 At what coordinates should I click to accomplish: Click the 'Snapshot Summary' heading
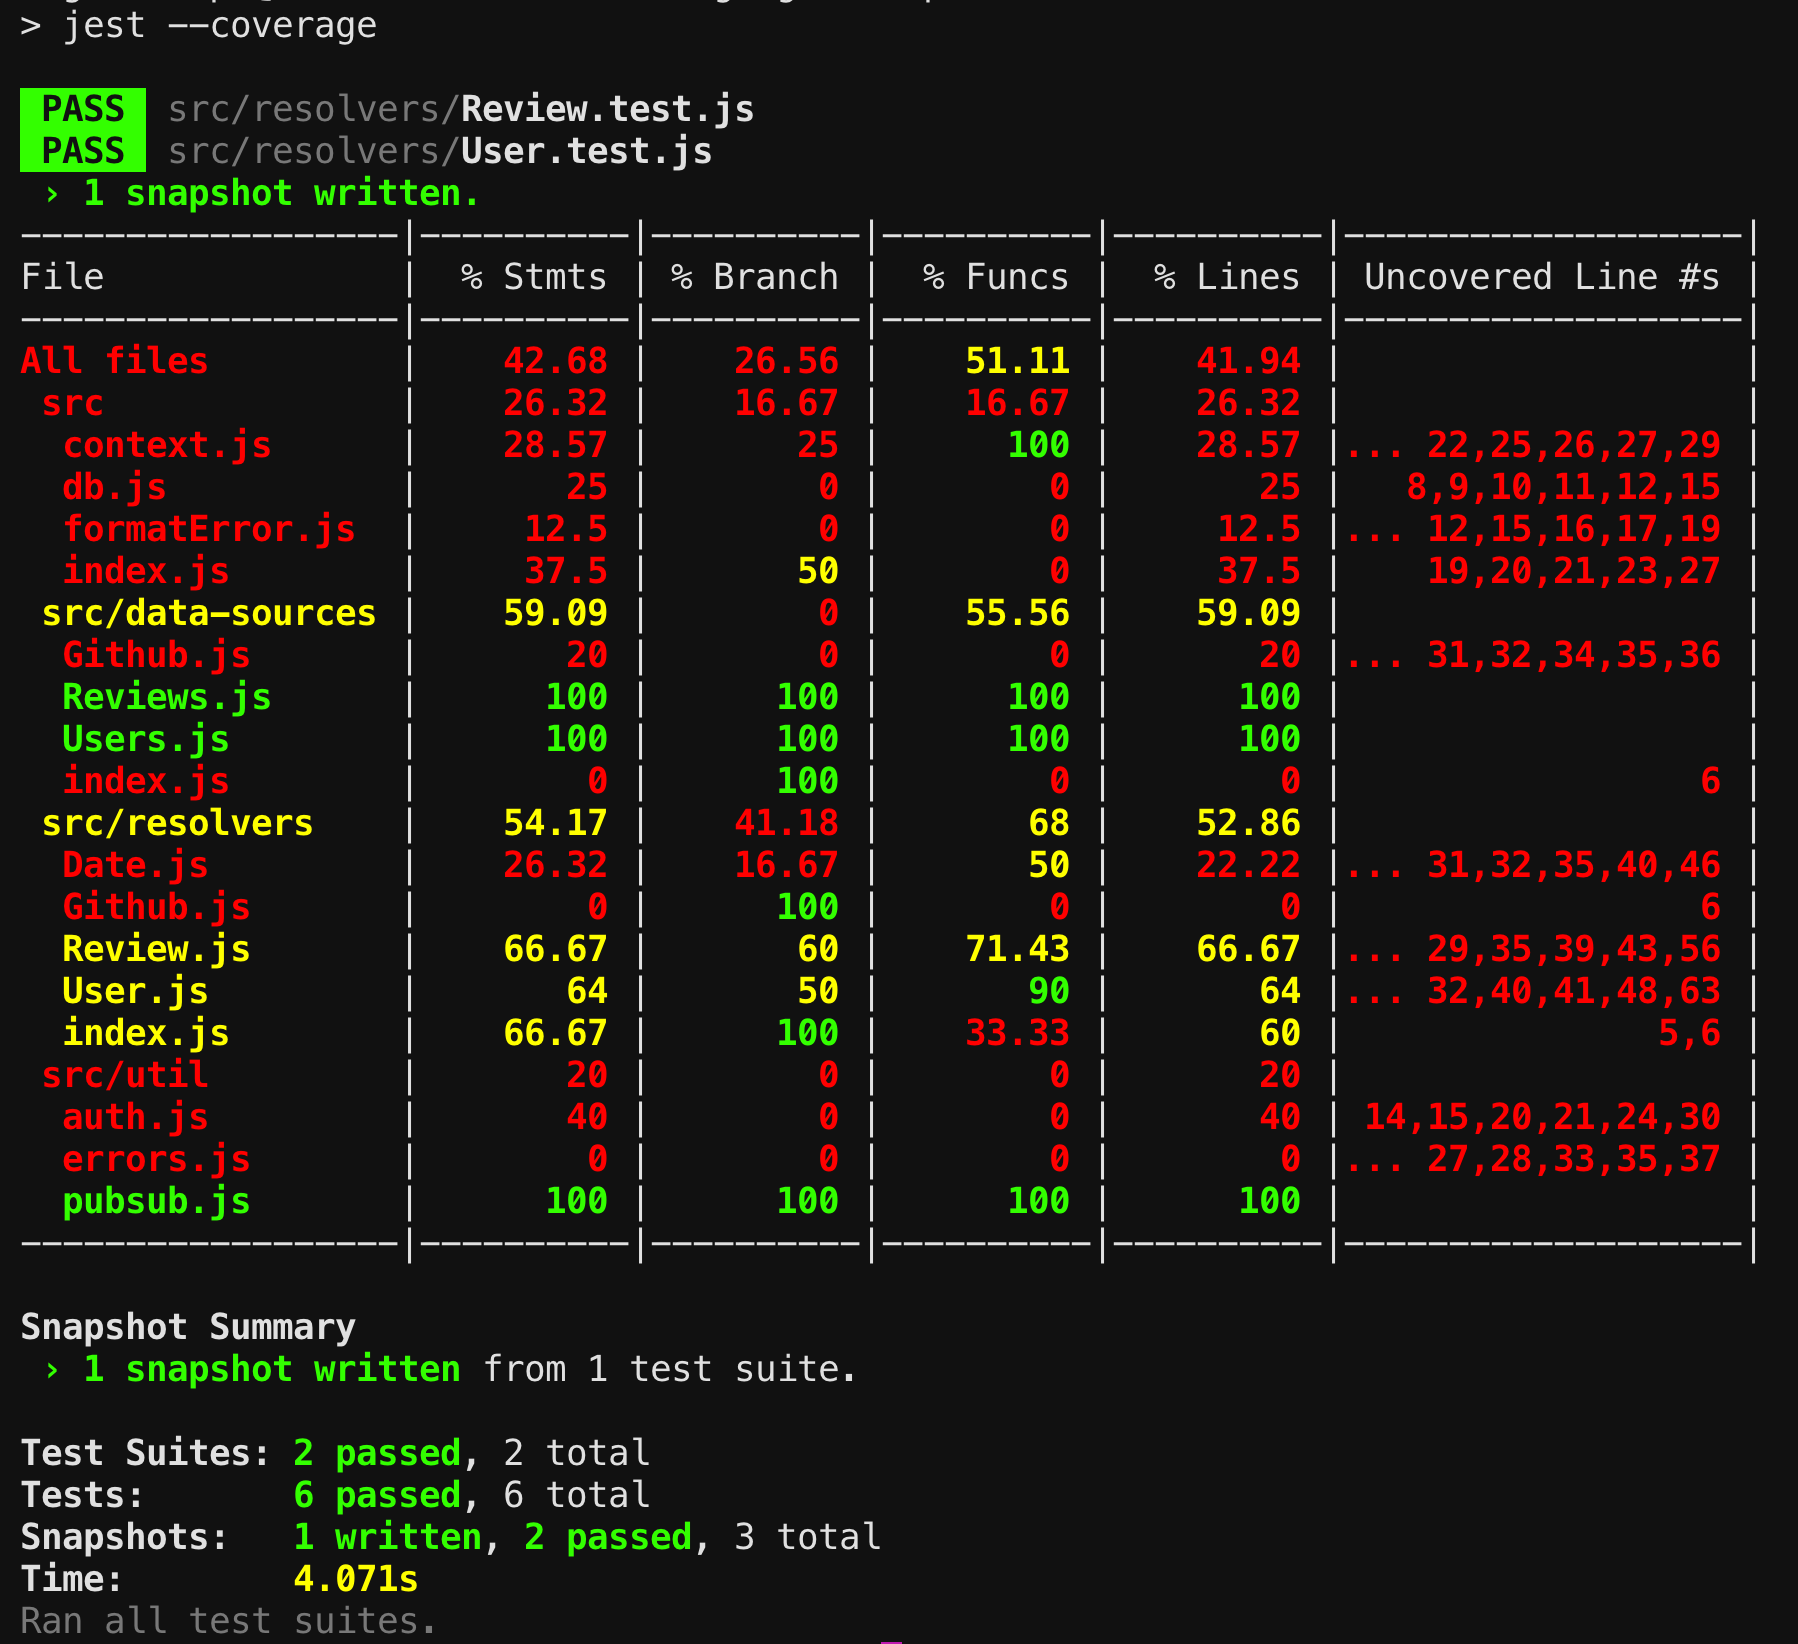pos(188,1327)
